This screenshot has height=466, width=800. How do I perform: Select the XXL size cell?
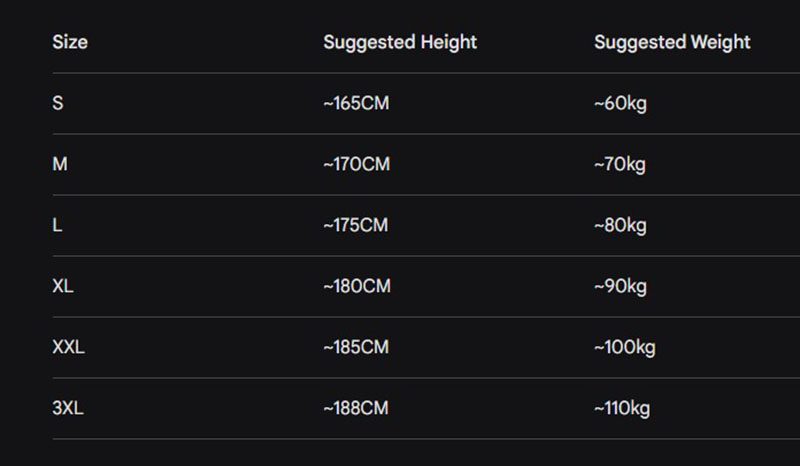(68, 347)
